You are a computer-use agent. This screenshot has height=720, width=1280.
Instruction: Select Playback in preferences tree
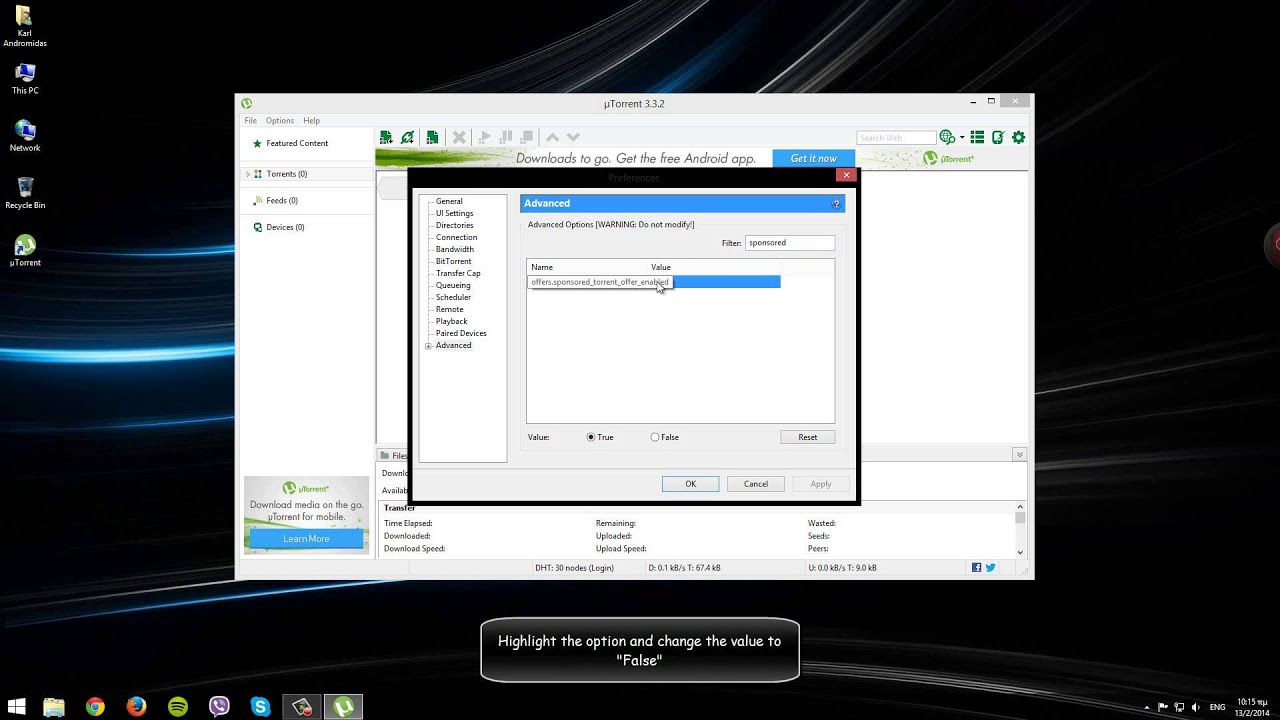tap(452, 321)
